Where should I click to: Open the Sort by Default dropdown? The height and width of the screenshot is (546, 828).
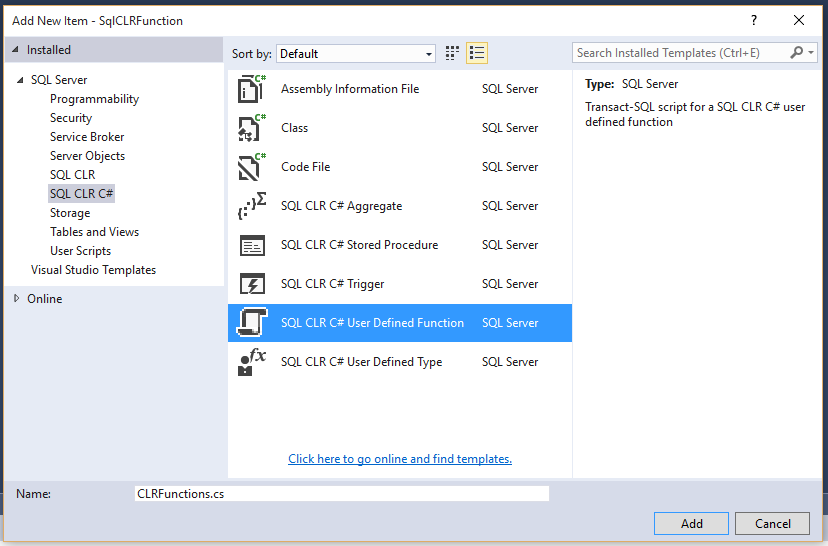[356, 53]
